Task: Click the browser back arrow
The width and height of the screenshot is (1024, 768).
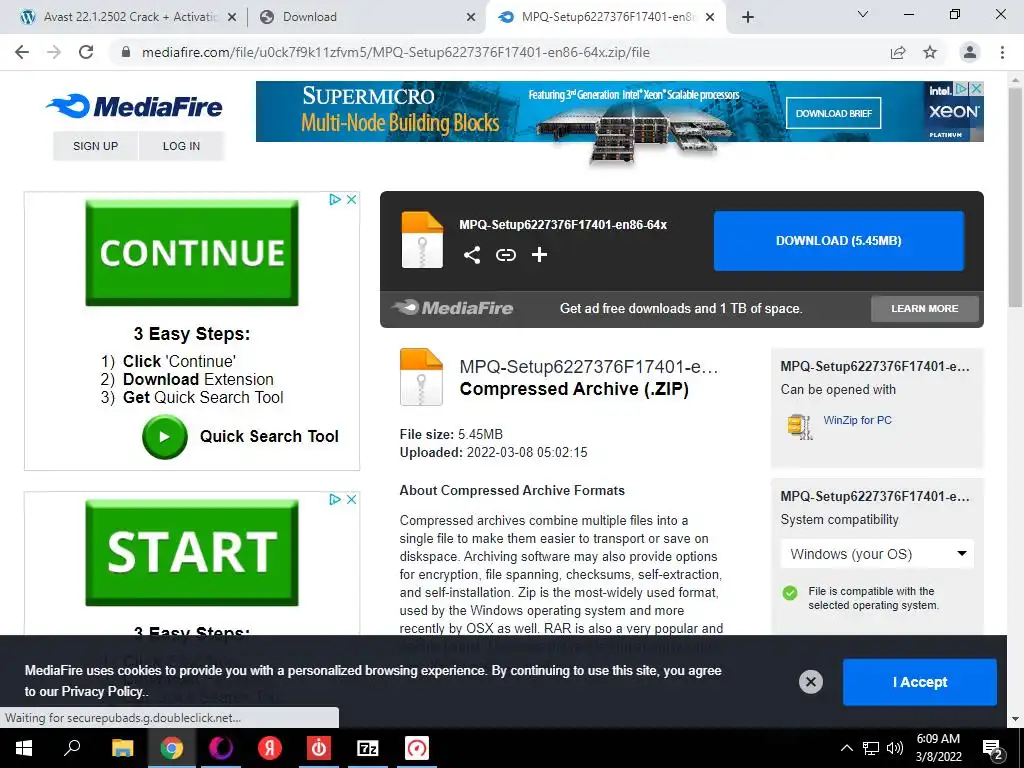Action: (x=22, y=52)
